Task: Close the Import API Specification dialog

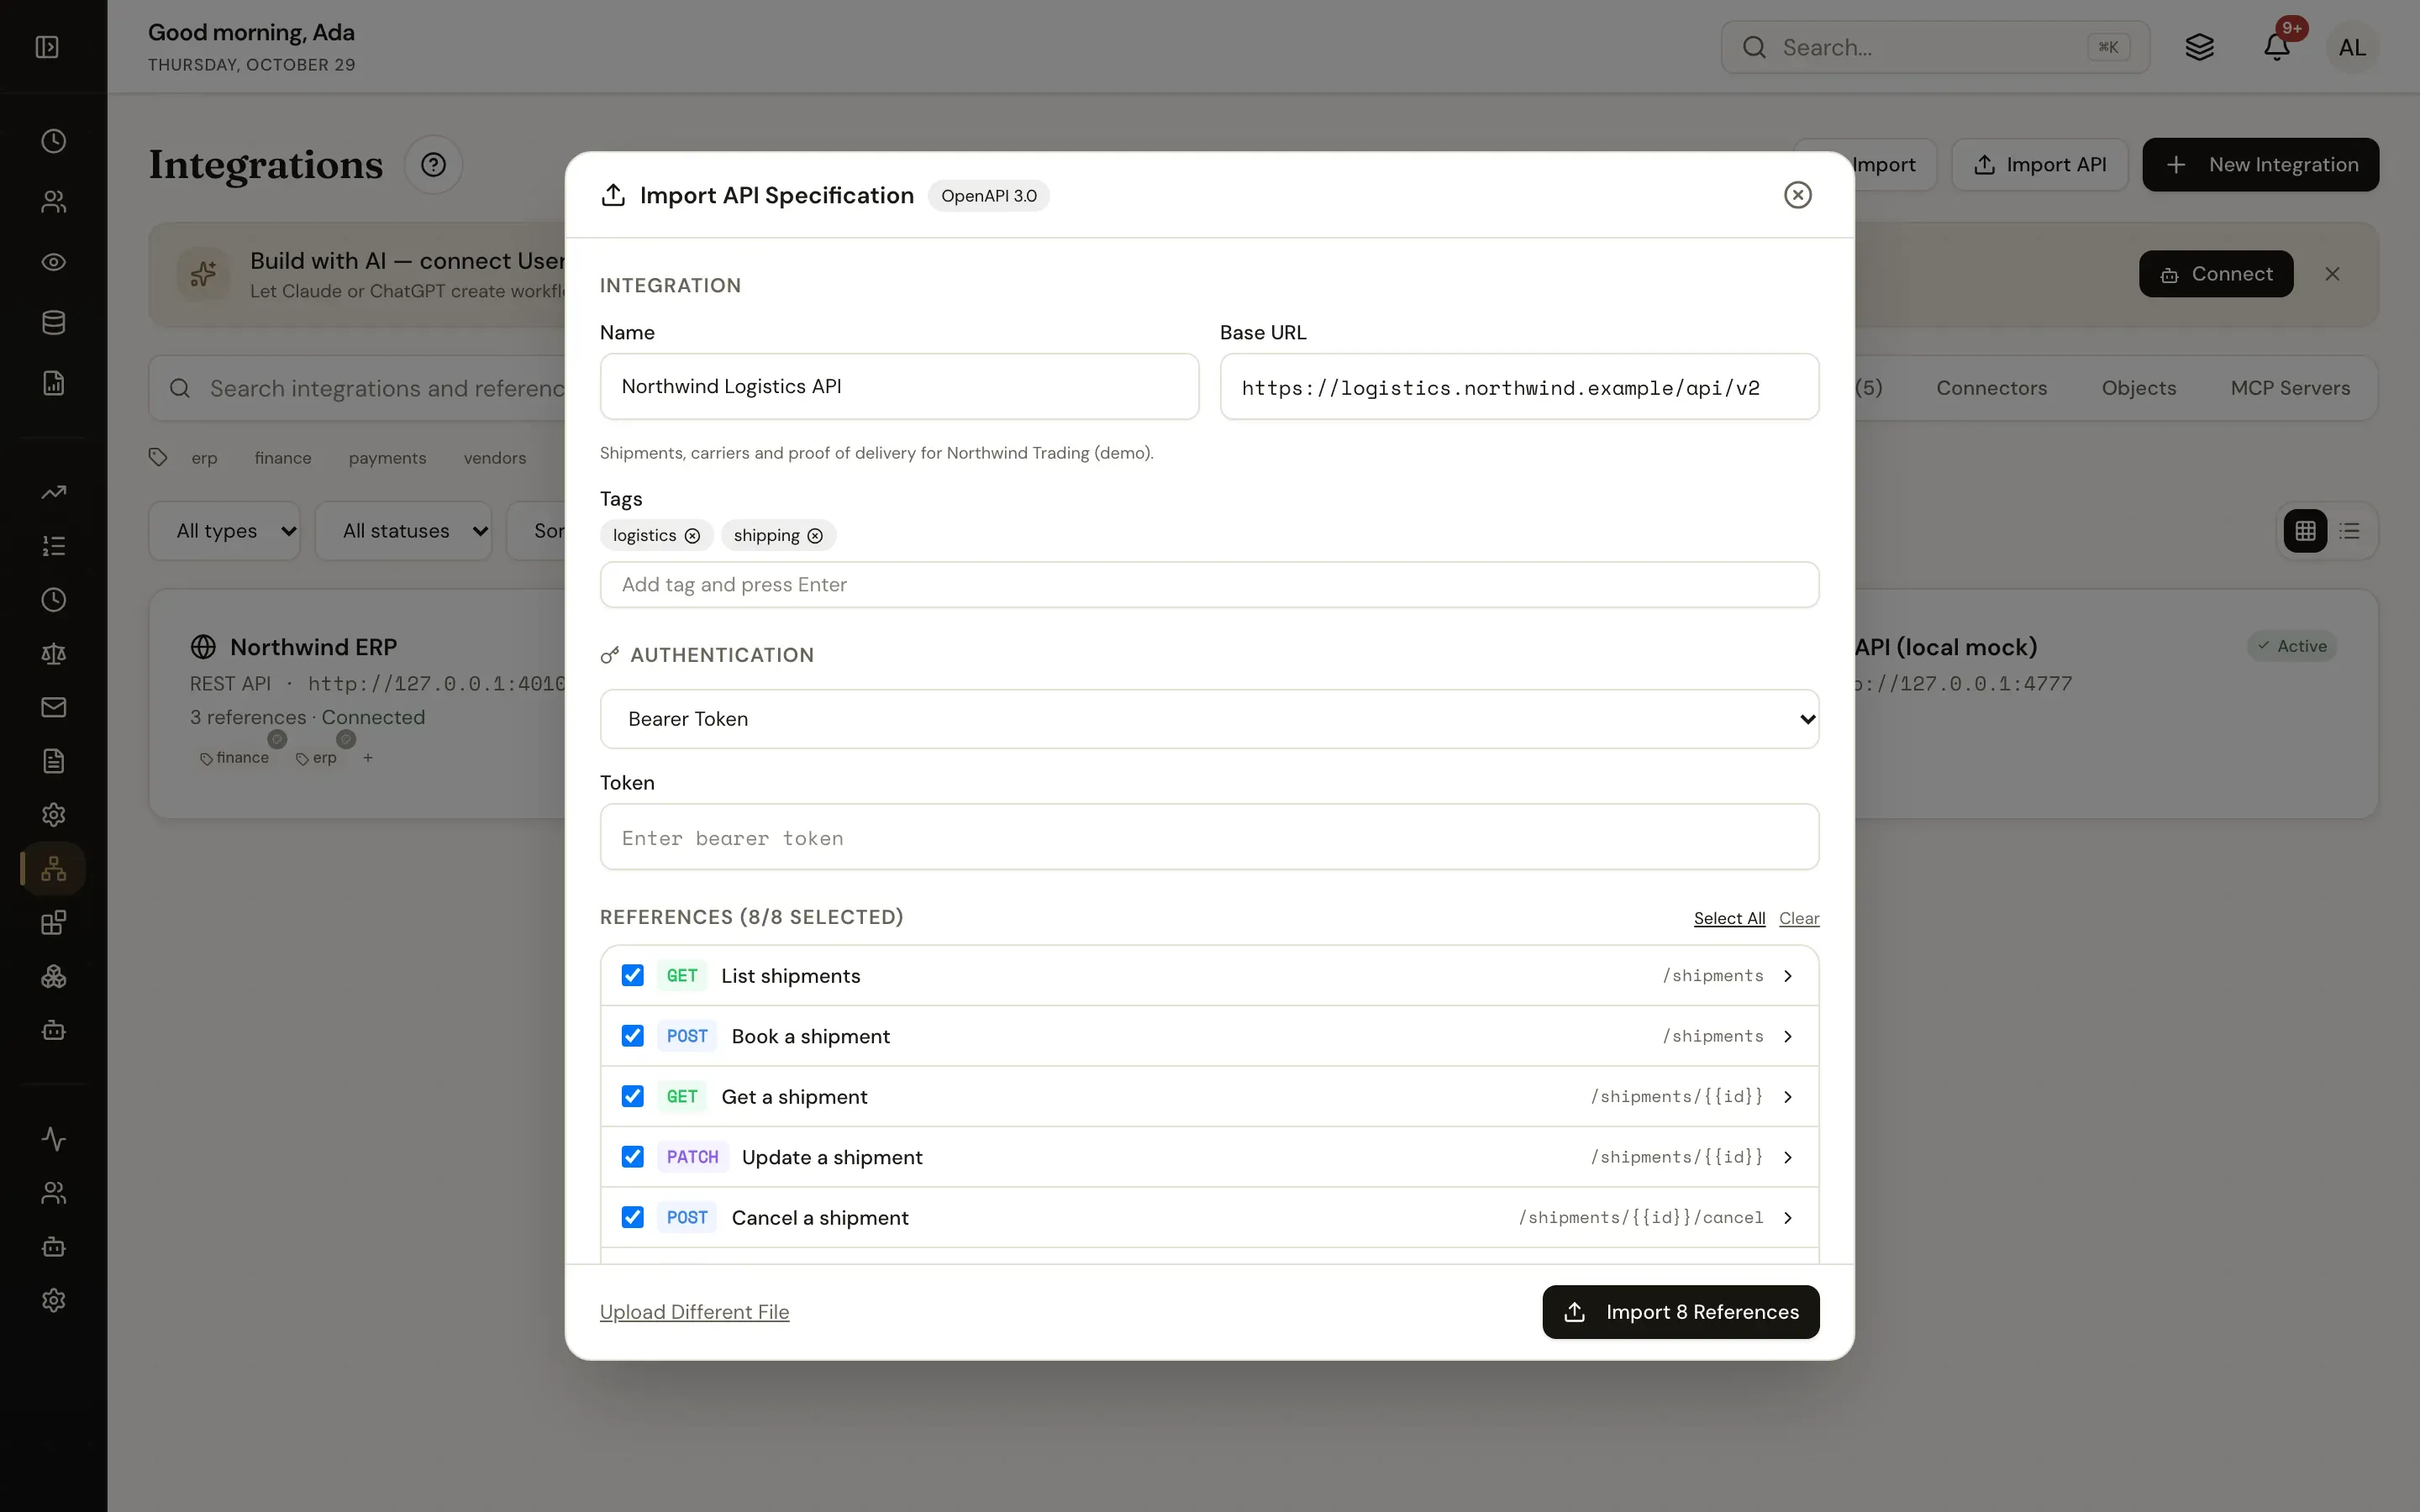Action: tap(1797, 195)
